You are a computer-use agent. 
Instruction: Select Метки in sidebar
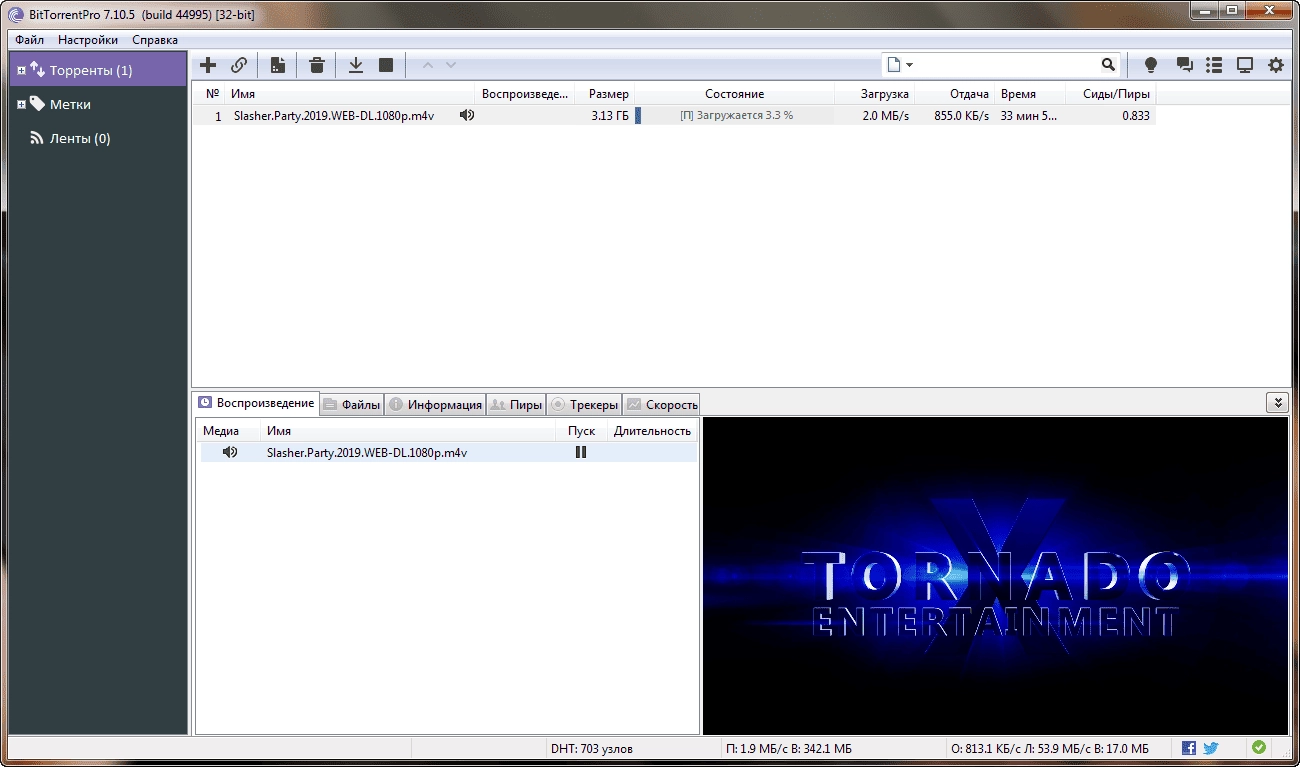[x=70, y=105]
